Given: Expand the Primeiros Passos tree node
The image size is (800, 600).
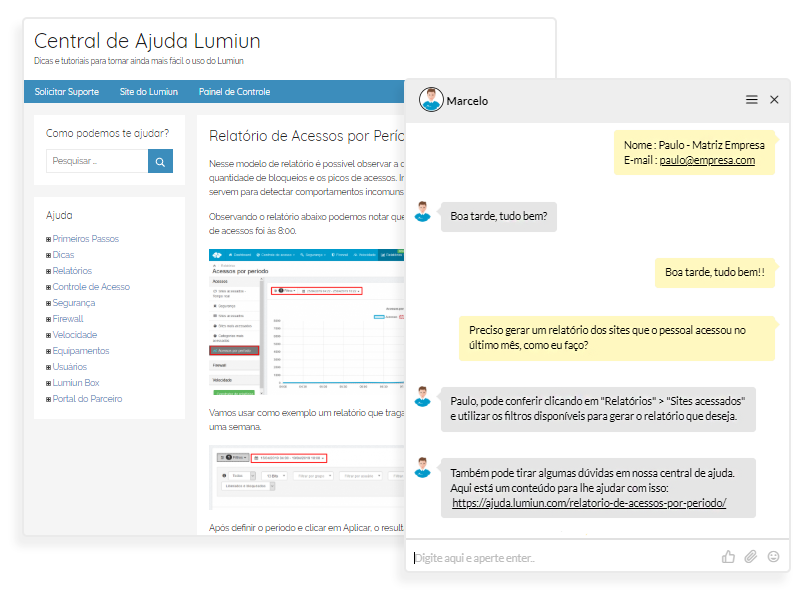Looking at the screenshot, I should (x=48, y=239).
